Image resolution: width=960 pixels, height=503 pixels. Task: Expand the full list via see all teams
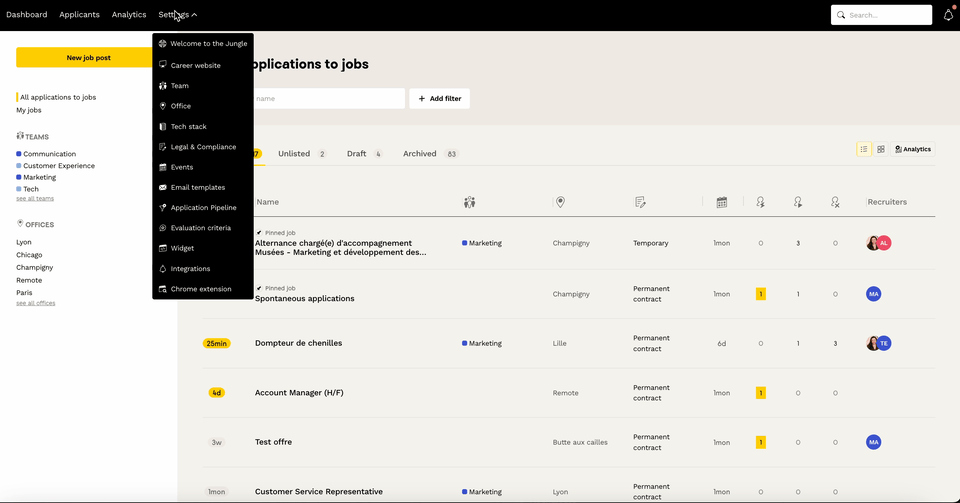click(35, 199)
